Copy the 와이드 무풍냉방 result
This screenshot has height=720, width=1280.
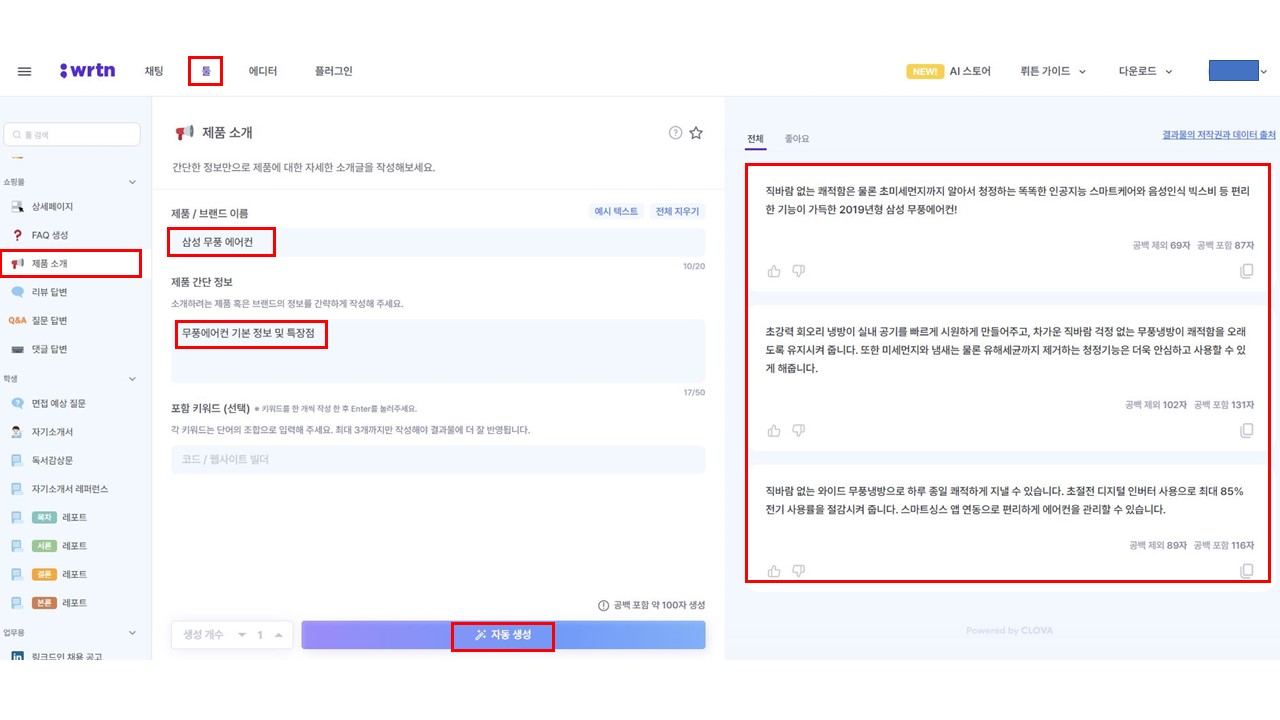click(x=1246, y=571)
